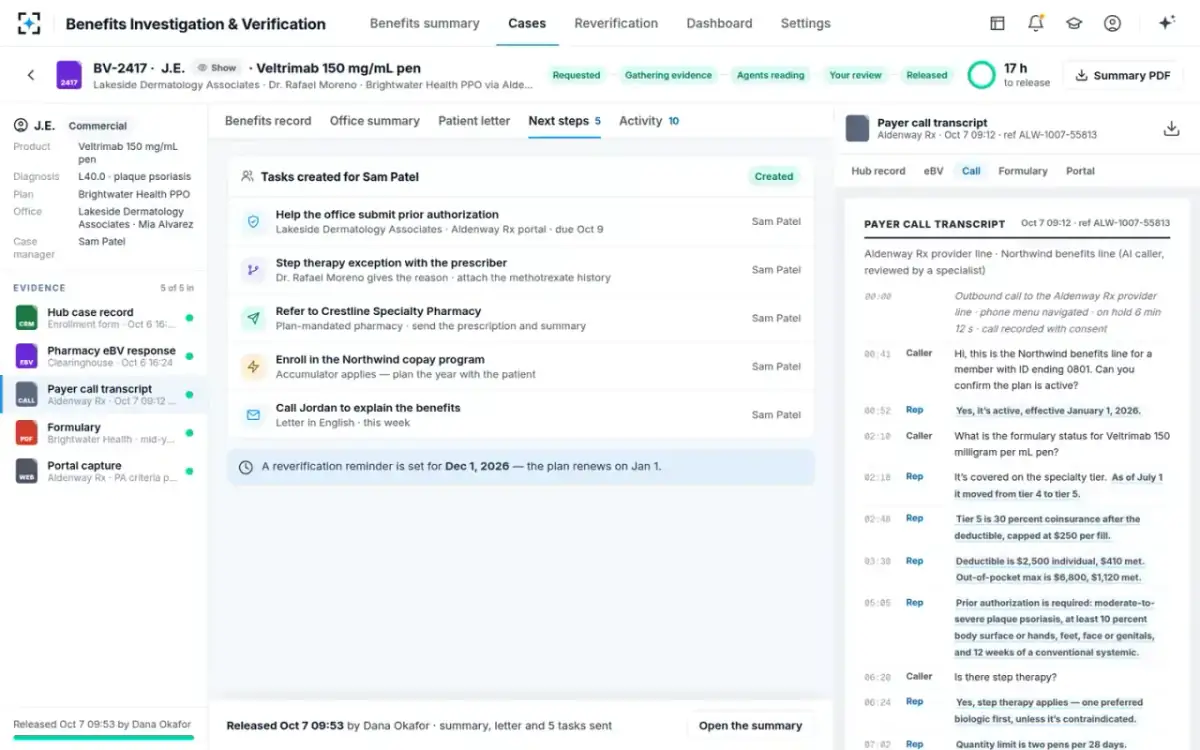
Task: Open the AI sparkle assistant
Action: tap(1166, 23)
